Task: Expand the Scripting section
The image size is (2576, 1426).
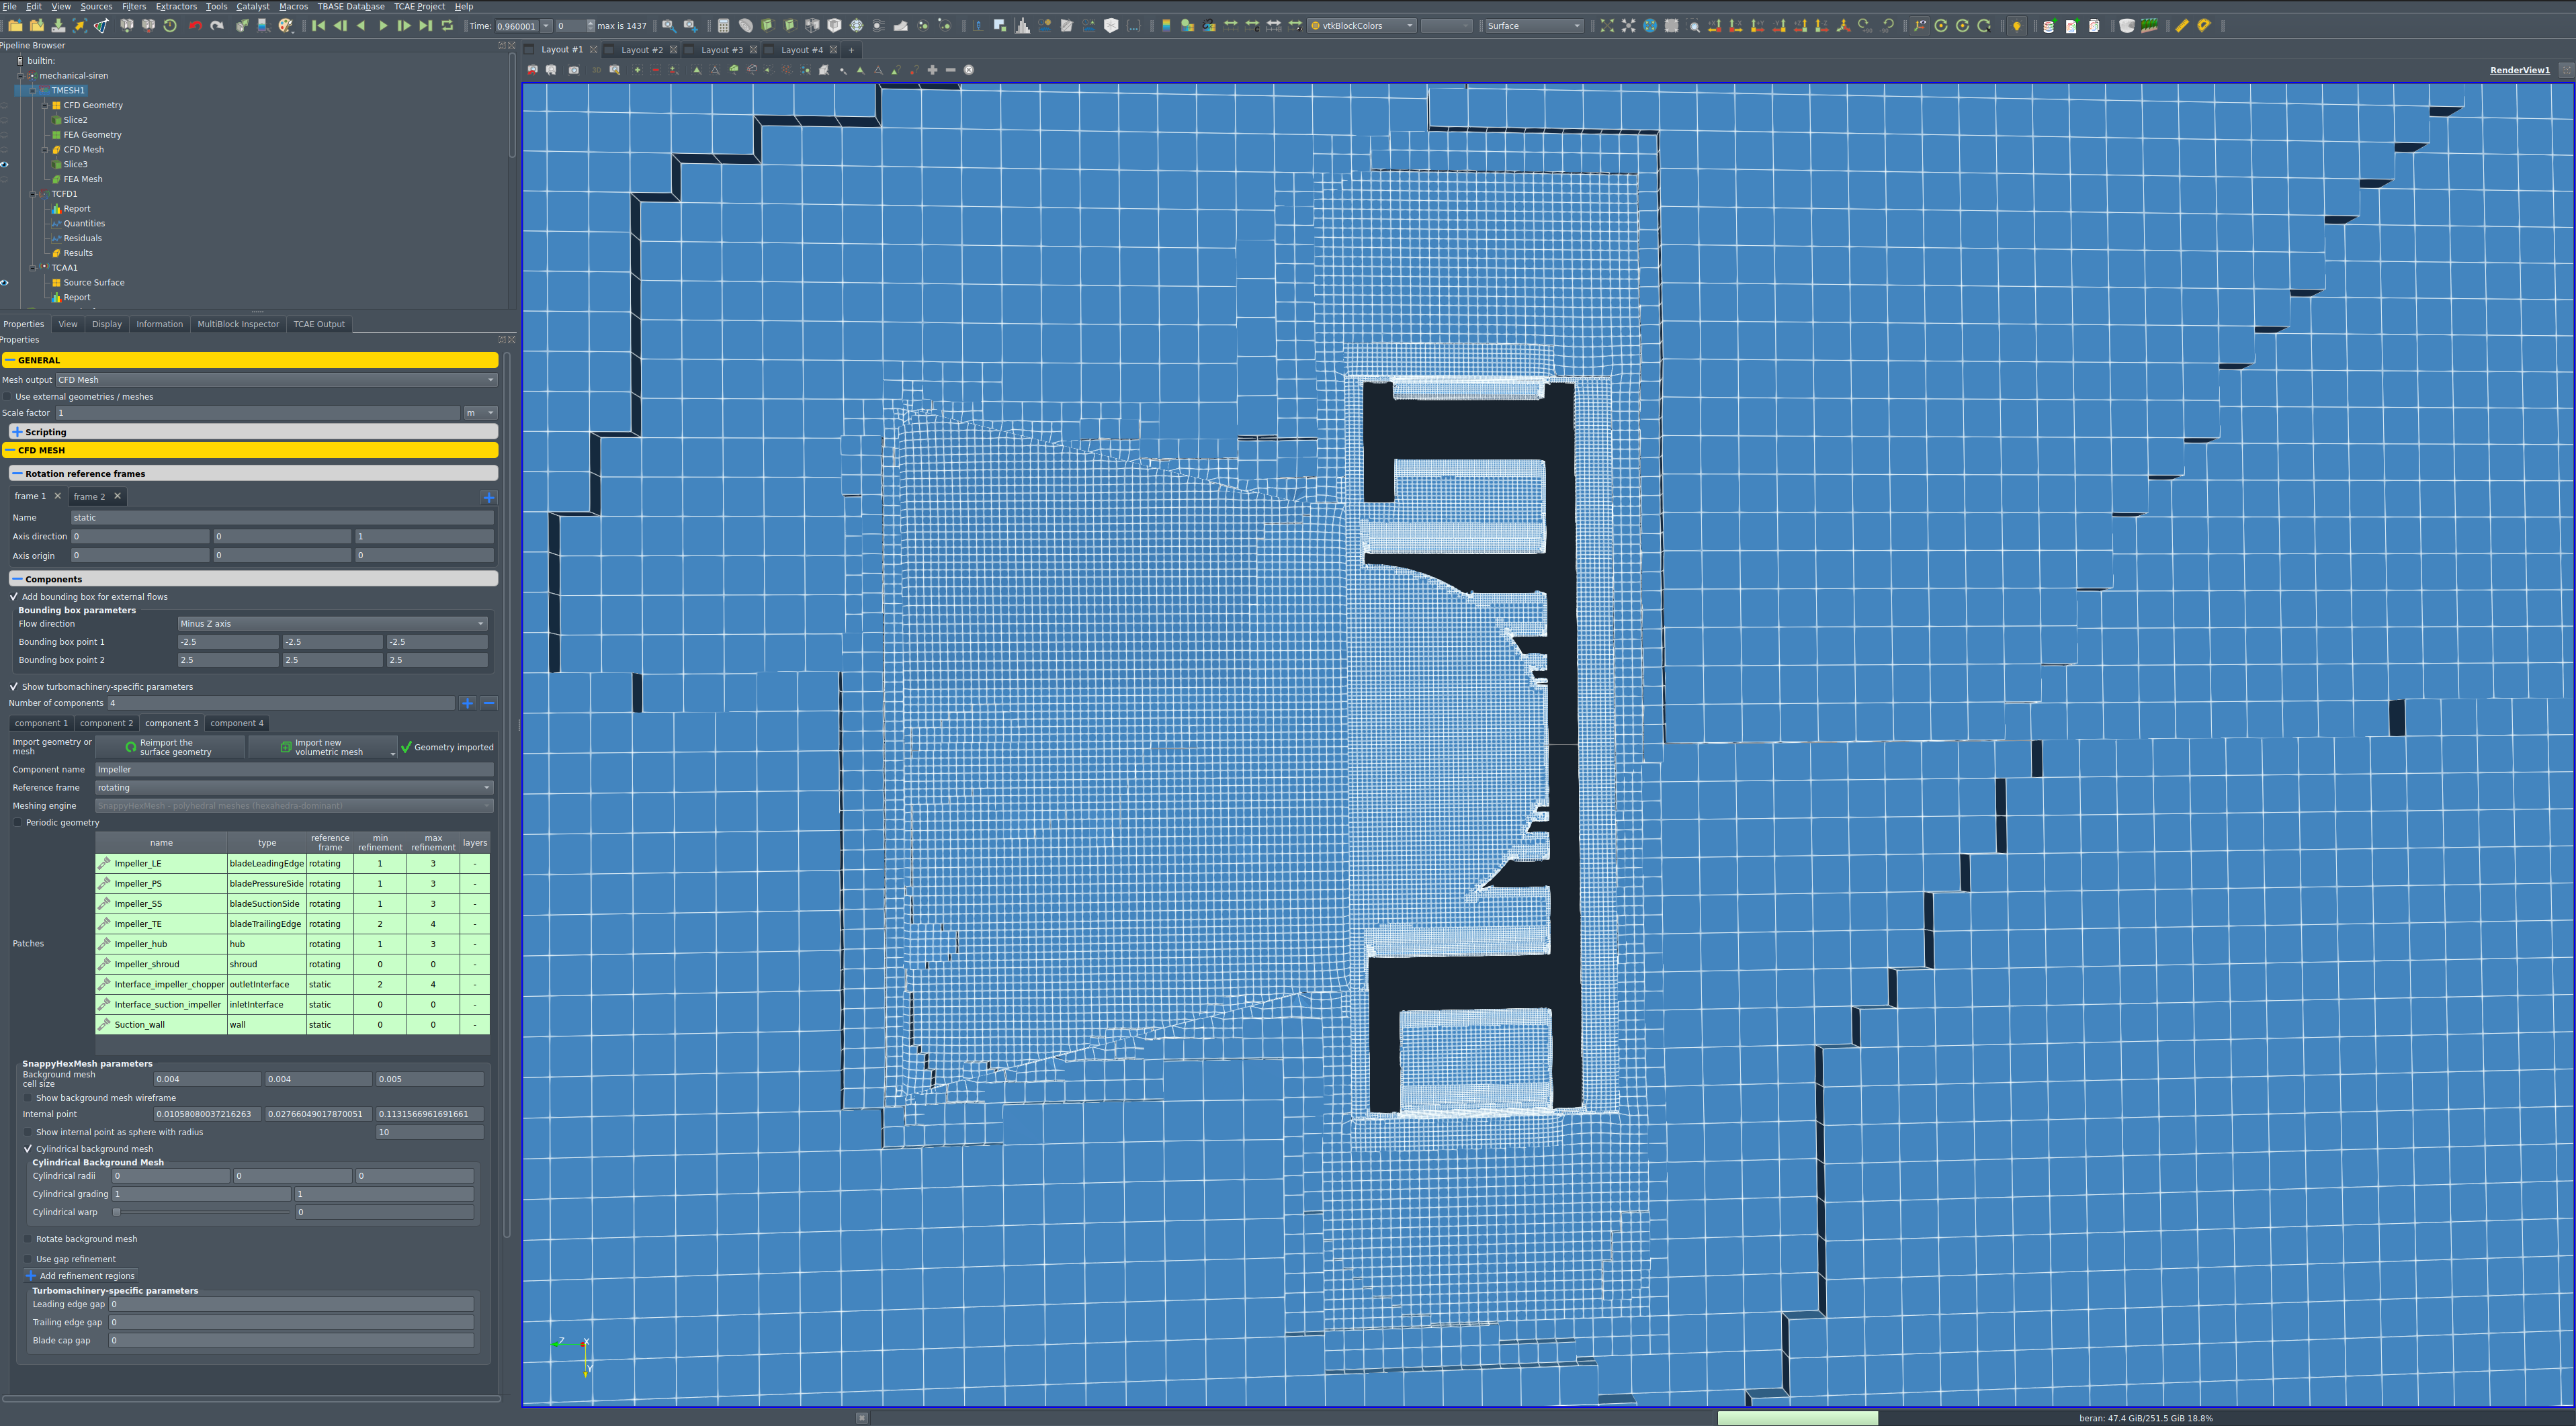Action: click(253, 432)
